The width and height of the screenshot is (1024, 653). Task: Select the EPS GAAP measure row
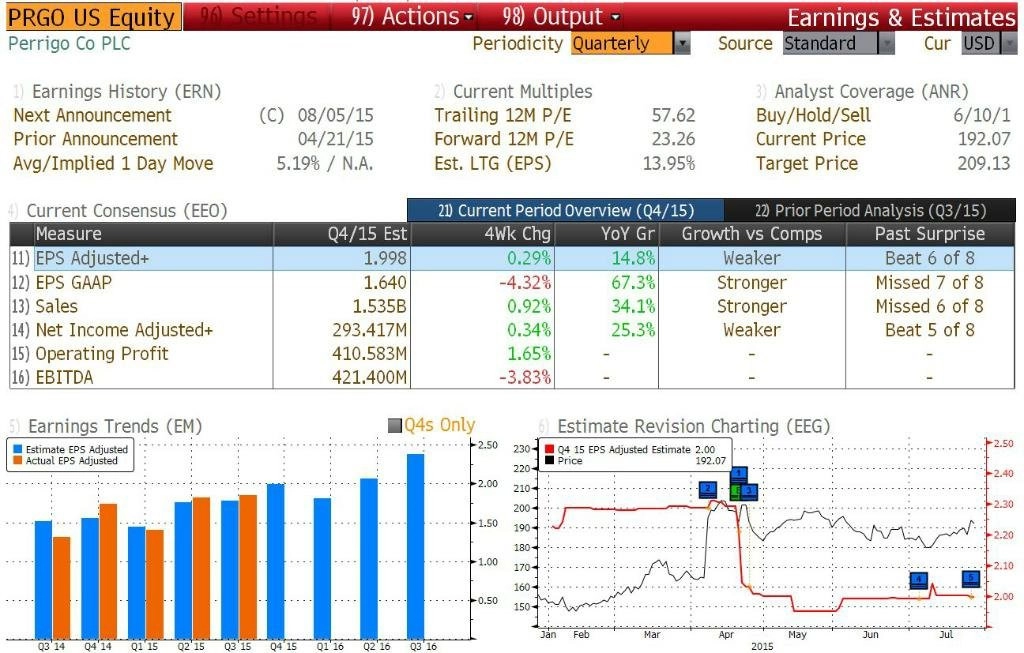click(x=512, y=283)
